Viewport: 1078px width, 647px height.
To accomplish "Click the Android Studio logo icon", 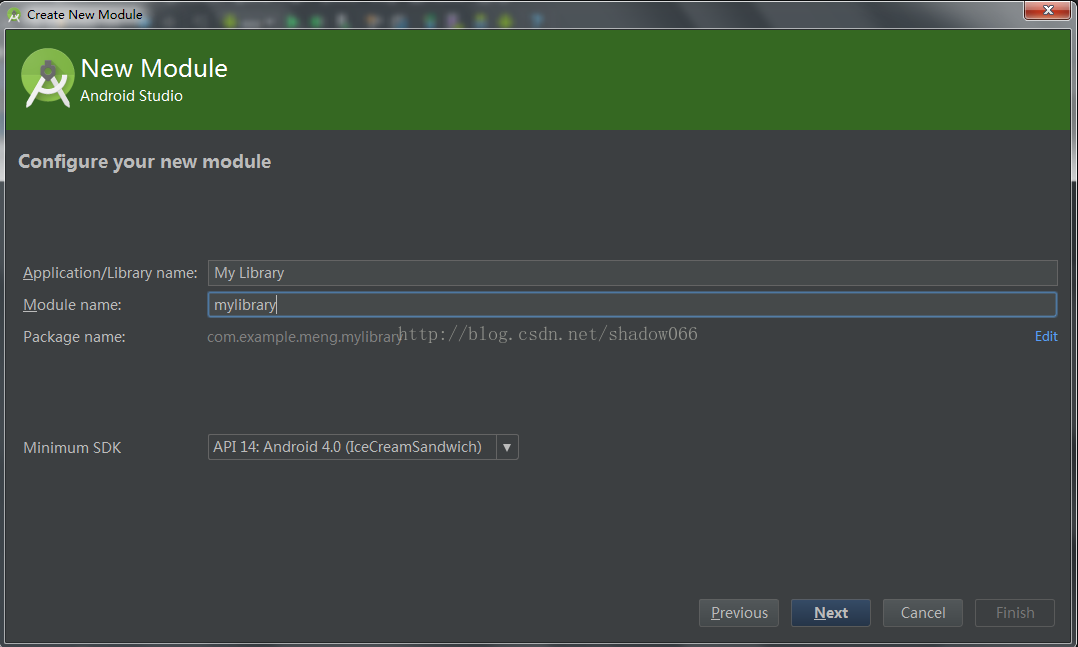I will pyautogui.click(x=47, y=78).
